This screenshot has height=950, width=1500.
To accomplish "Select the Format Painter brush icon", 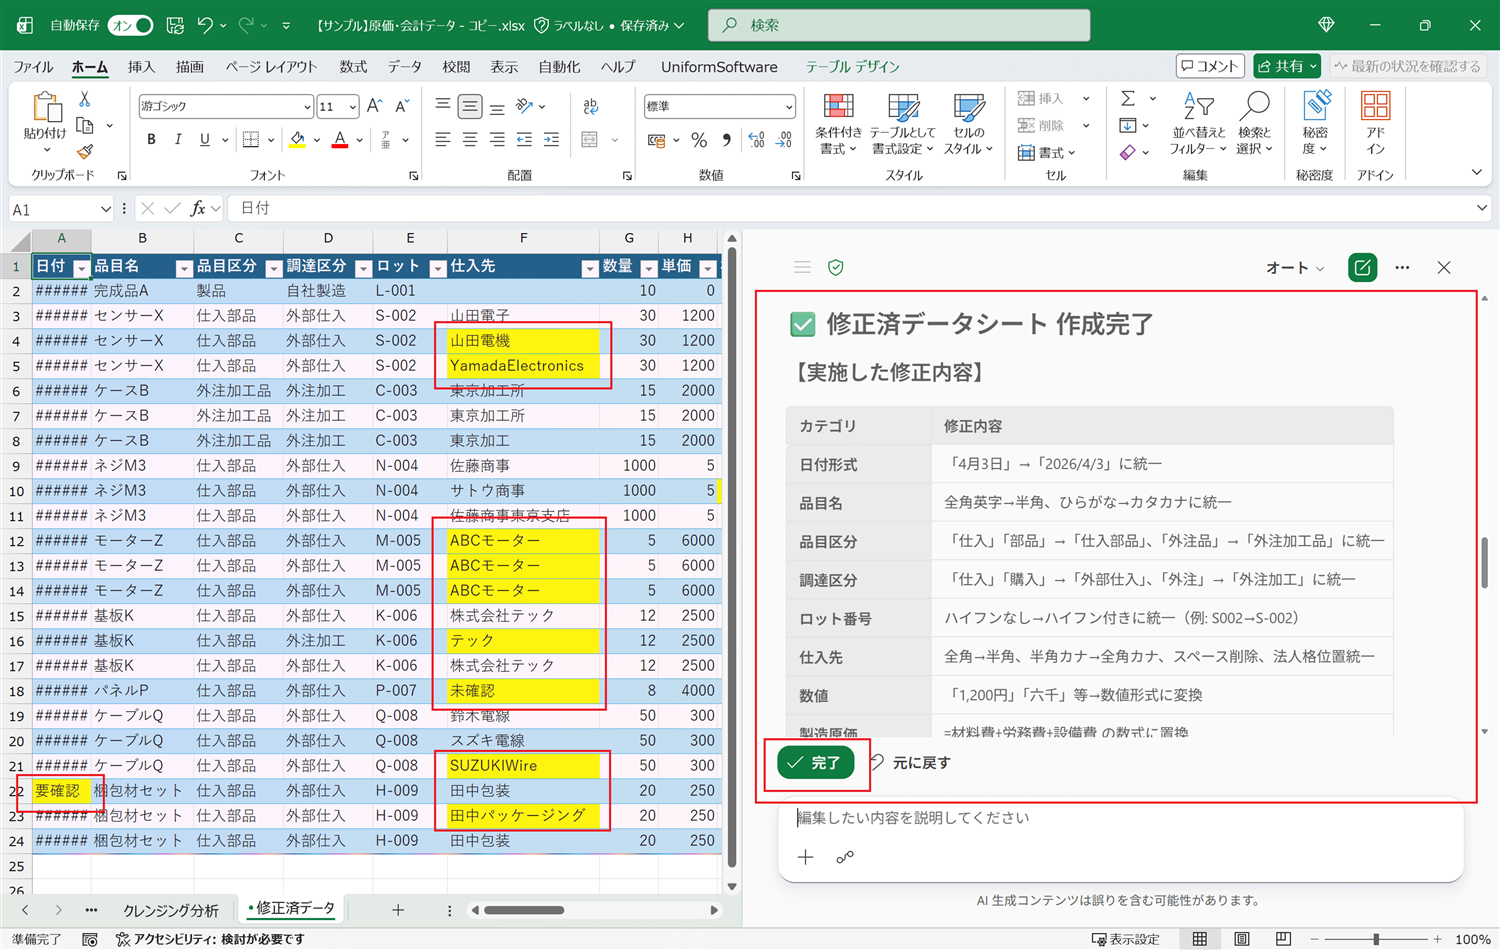I will pos(85,152).
